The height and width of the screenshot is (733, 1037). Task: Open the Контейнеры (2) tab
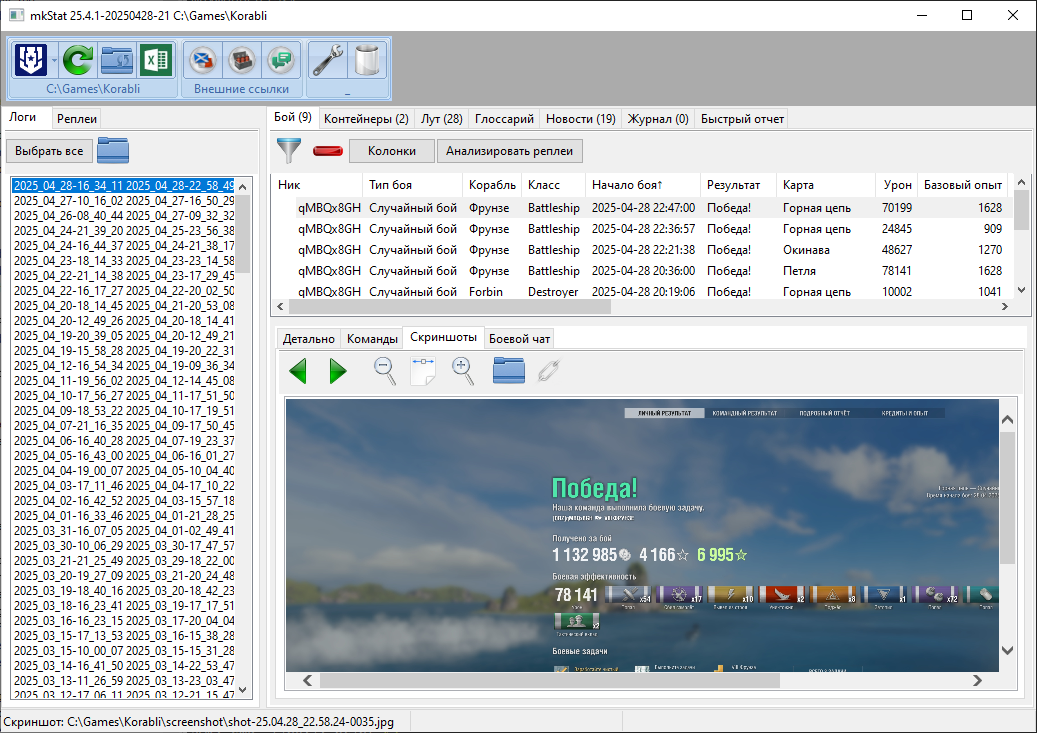(x=366, y=118)
